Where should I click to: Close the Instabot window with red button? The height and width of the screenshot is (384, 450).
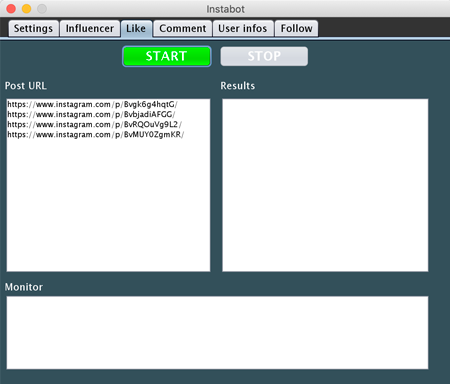point(11,9)
